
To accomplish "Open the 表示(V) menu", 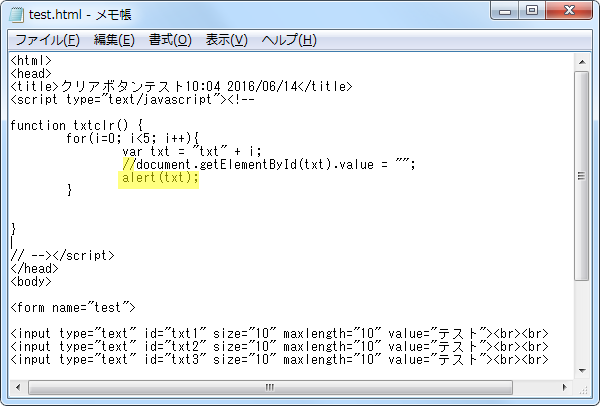I will [227, 40].
